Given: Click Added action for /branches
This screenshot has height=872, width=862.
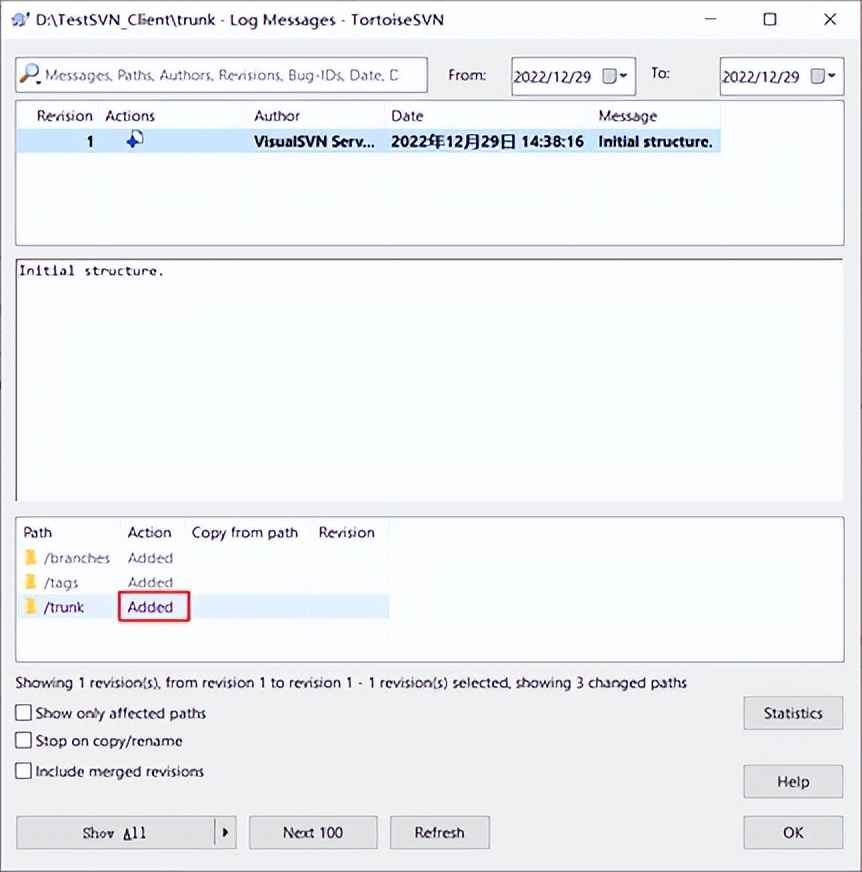Looking at the screenshot, I should point(150,558).
